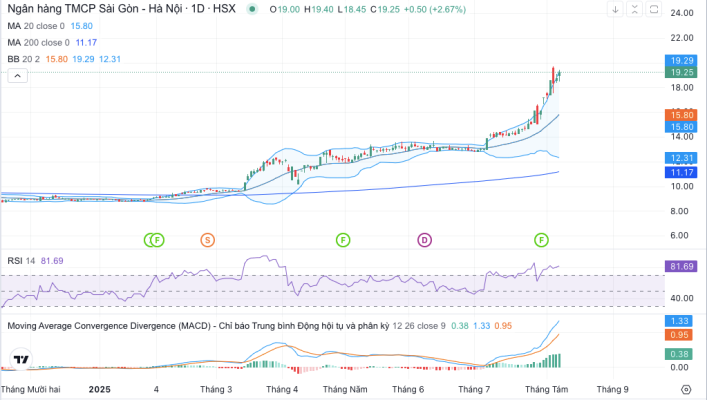Open the TradingView logo link
The width and height of the screenshot is (707, 400).
coord(21,359)
